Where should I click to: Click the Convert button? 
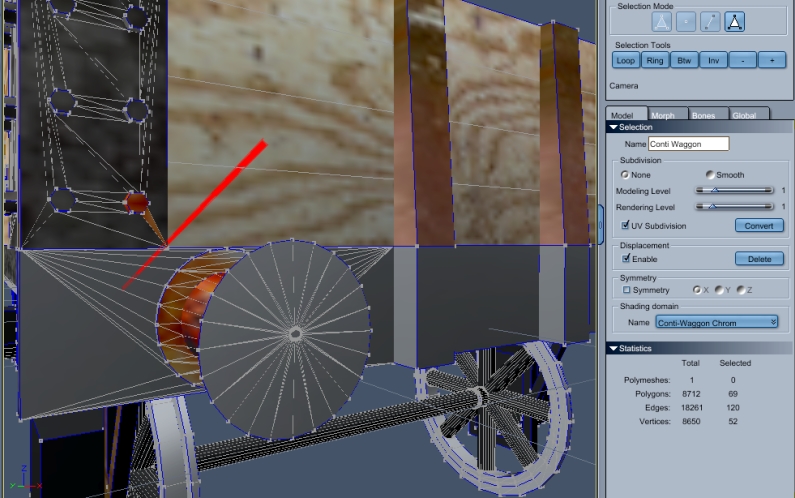pyautogui.click(x=759, y=226)
